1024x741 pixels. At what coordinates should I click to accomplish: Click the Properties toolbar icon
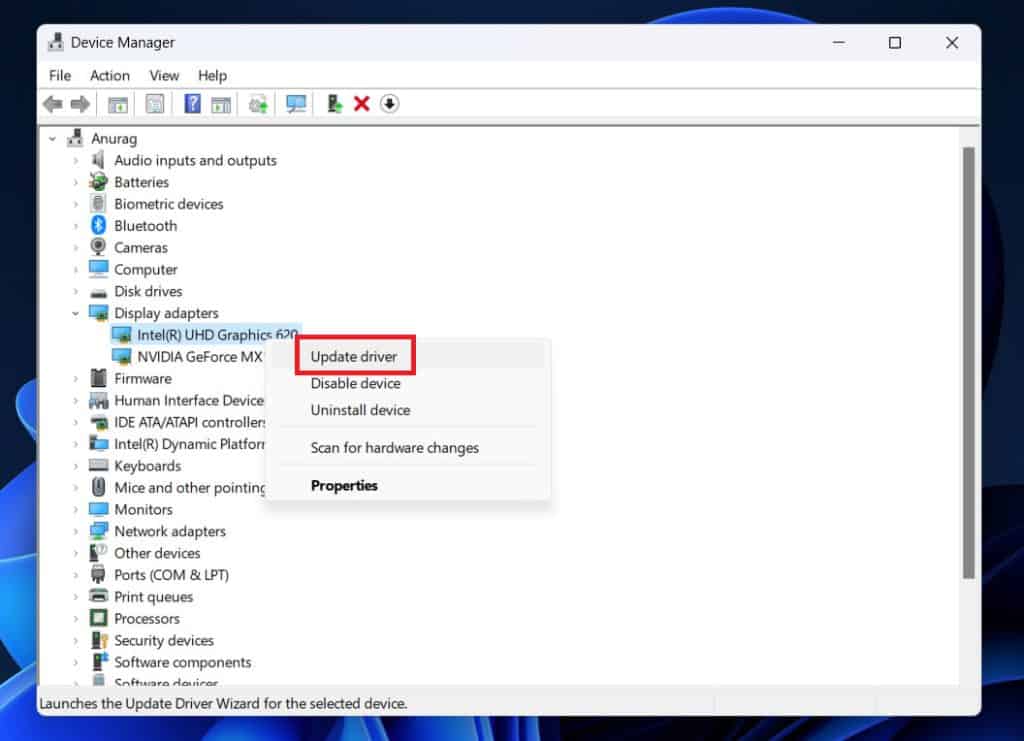click(154, 104)
